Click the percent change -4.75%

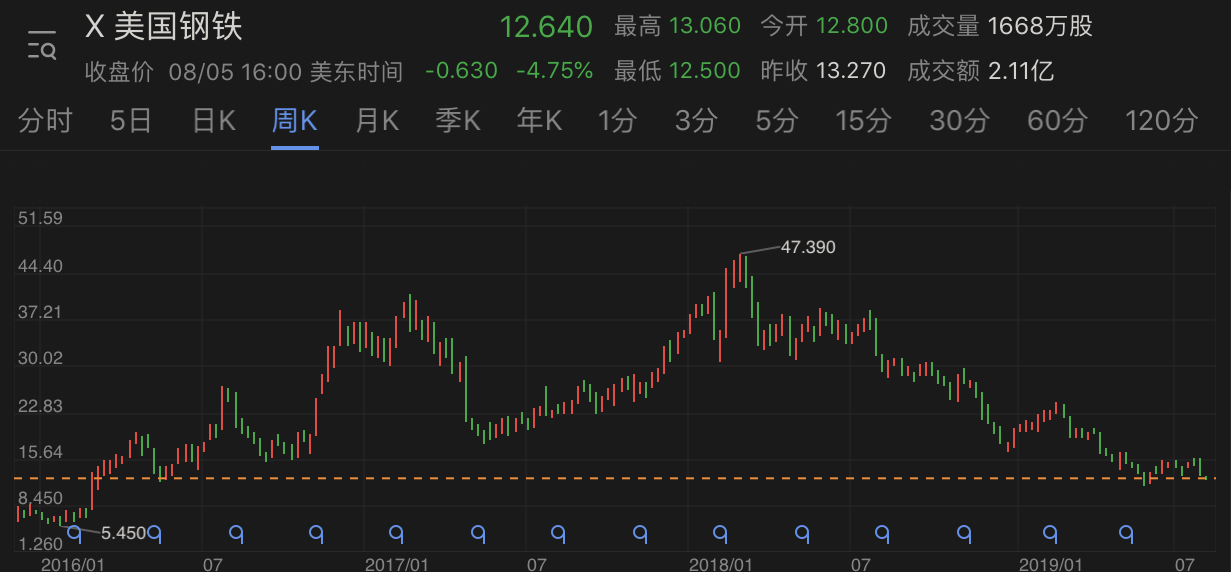click(554, 71)
